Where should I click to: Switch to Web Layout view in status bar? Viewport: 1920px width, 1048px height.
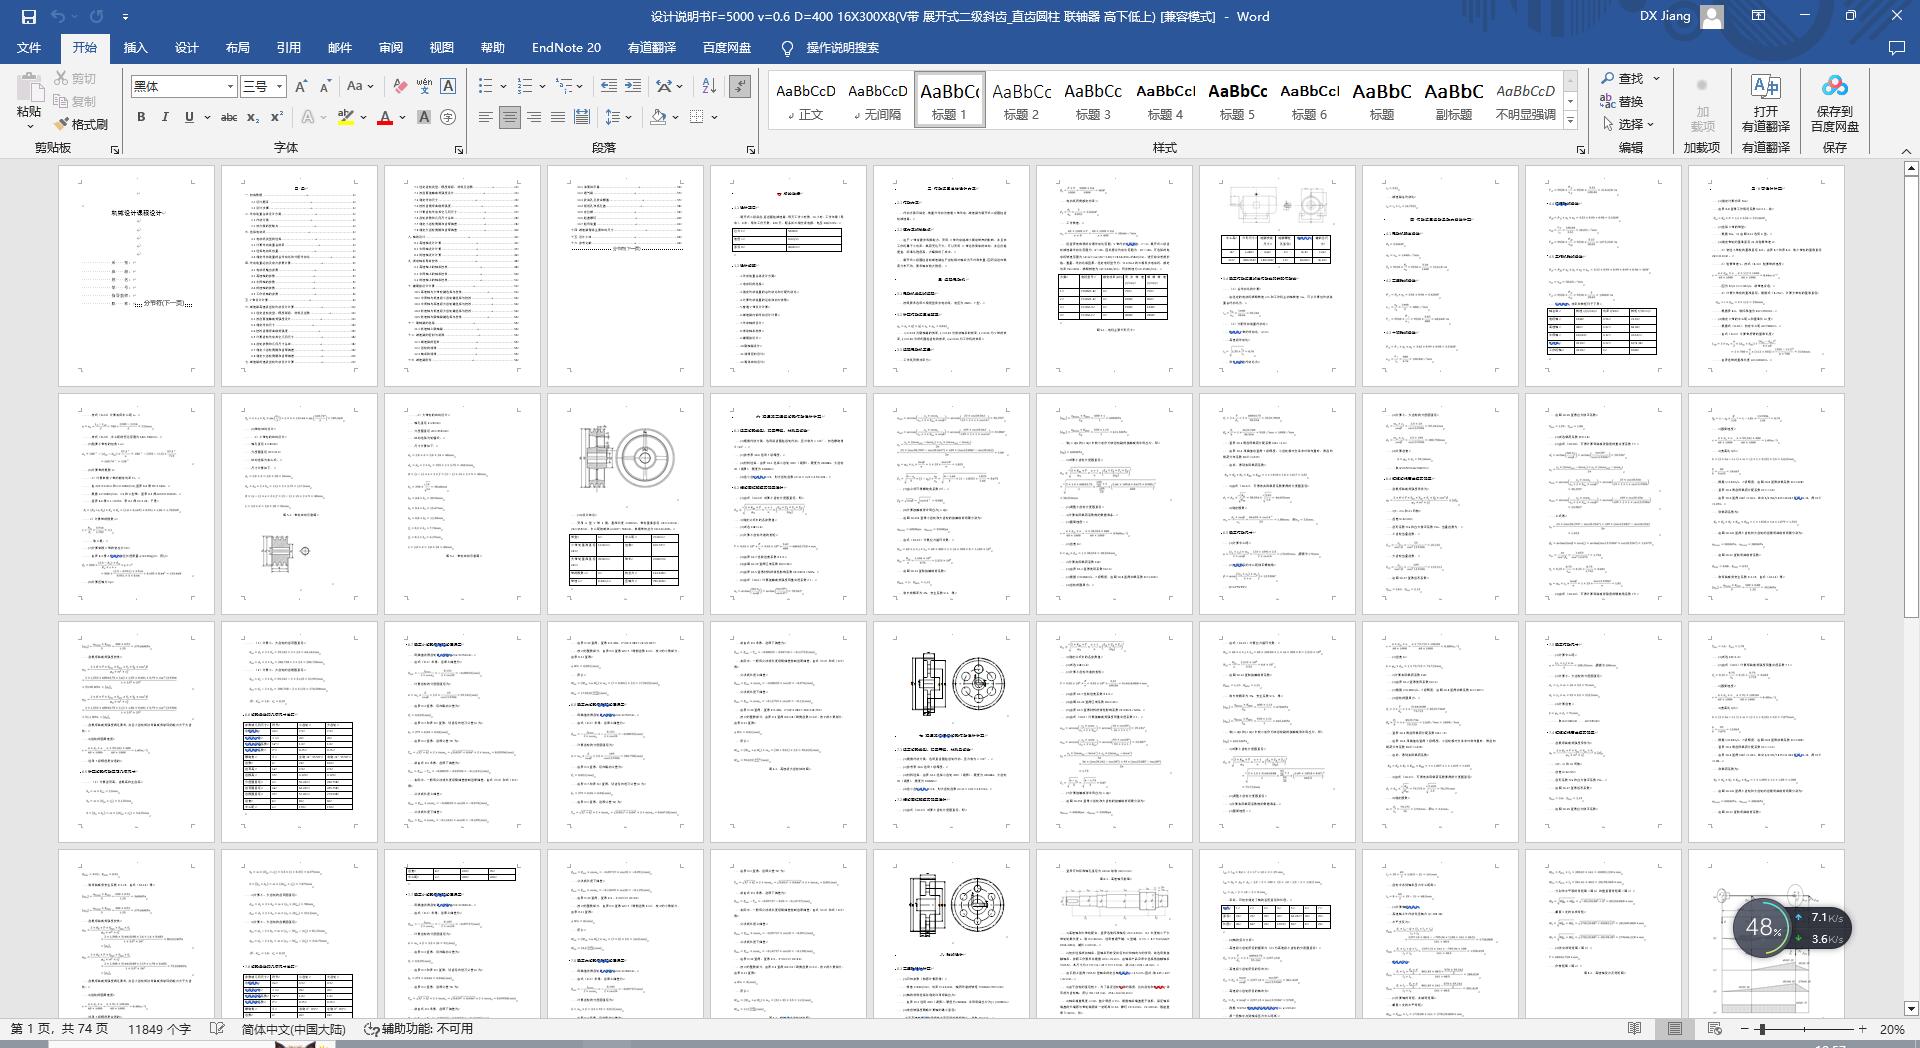1715,1028
